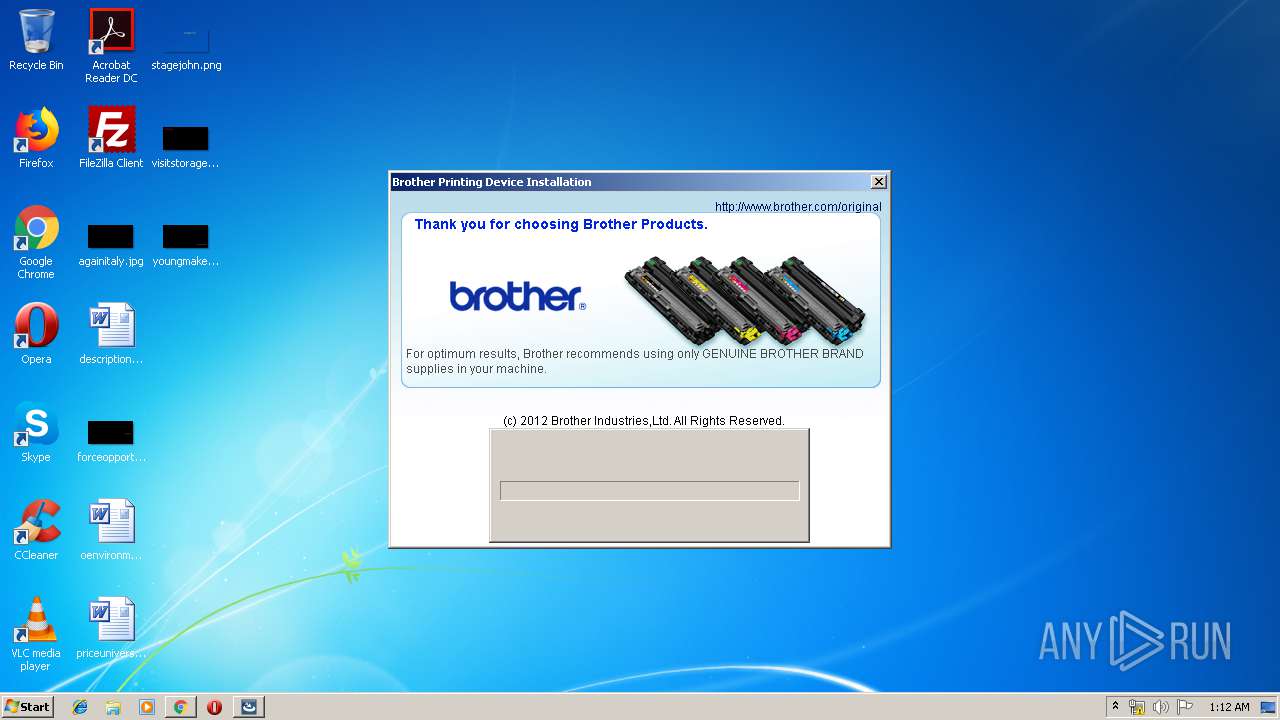Open Internet Explorer from taskbar

pyautogui.click(x=80, y=707)
